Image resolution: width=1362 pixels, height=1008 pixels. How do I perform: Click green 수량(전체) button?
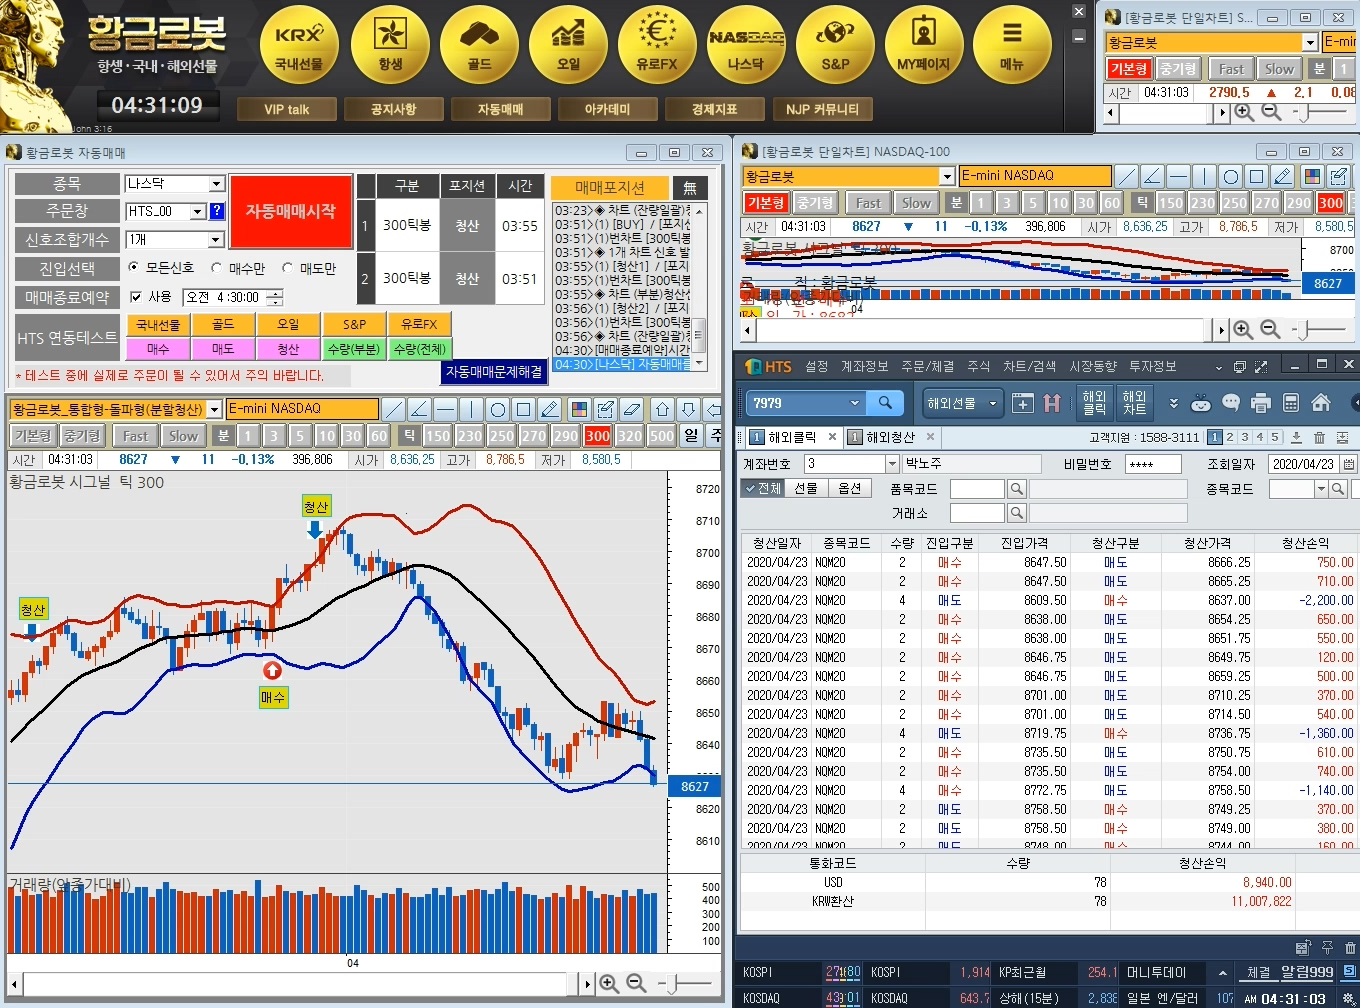[420, 349]
